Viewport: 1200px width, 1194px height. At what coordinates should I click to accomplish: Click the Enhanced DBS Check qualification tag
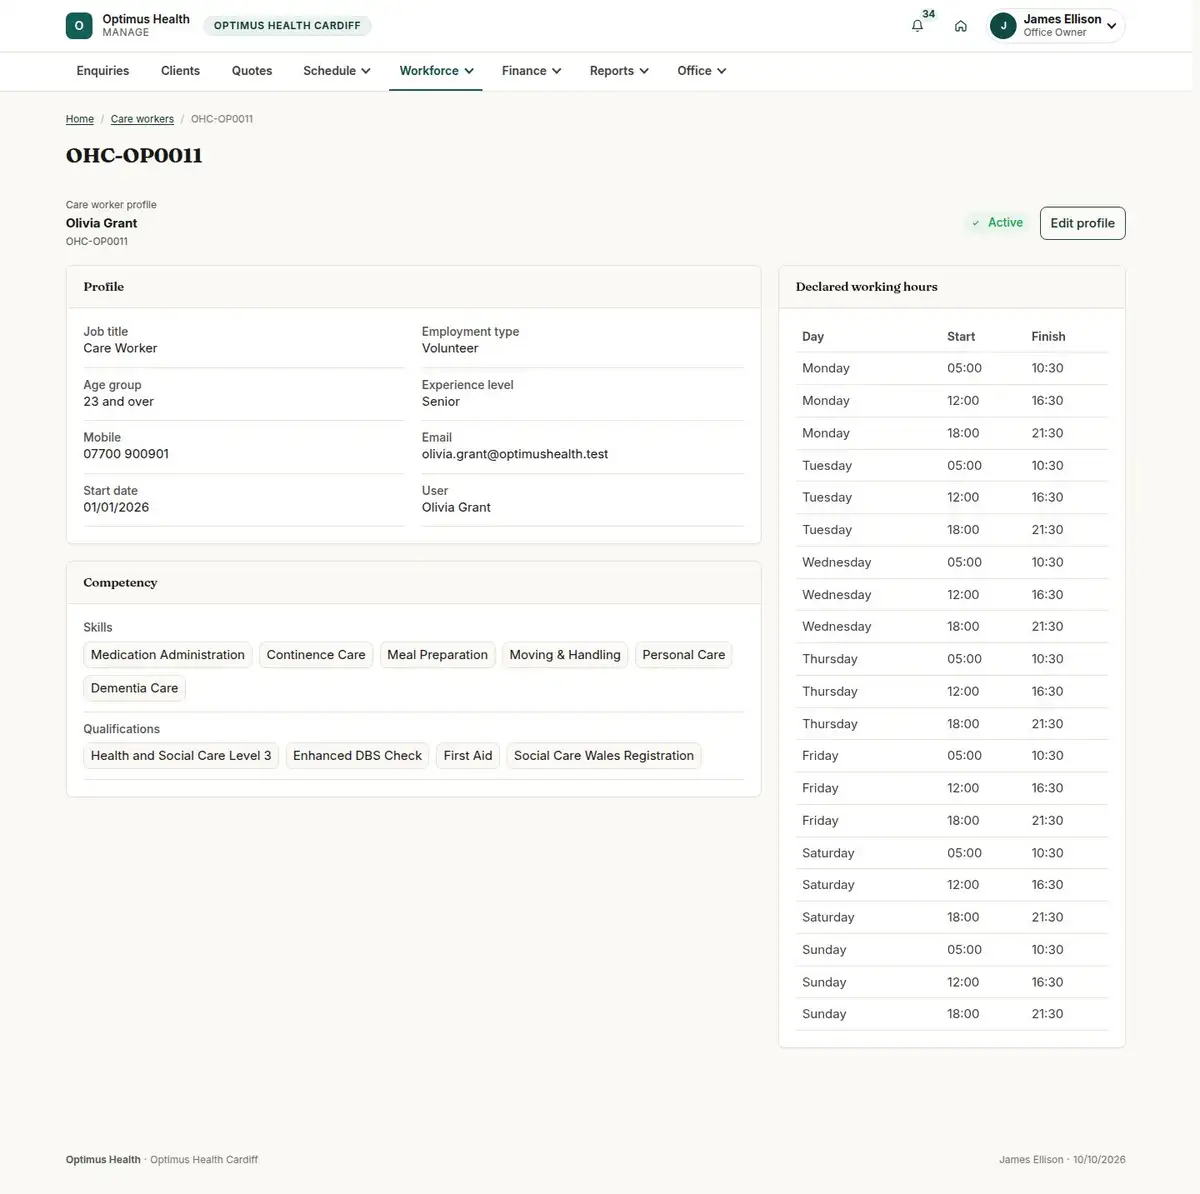click(357, 756)
